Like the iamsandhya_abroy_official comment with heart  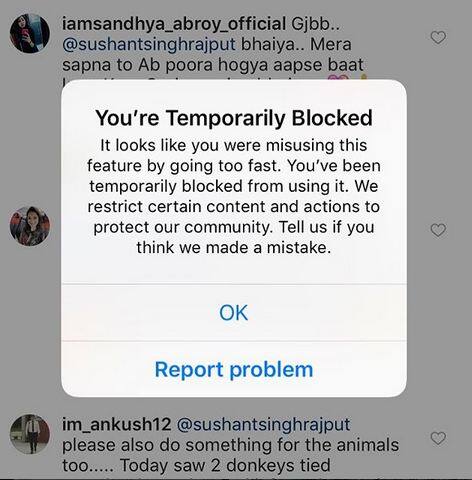(x=438, y=37)
